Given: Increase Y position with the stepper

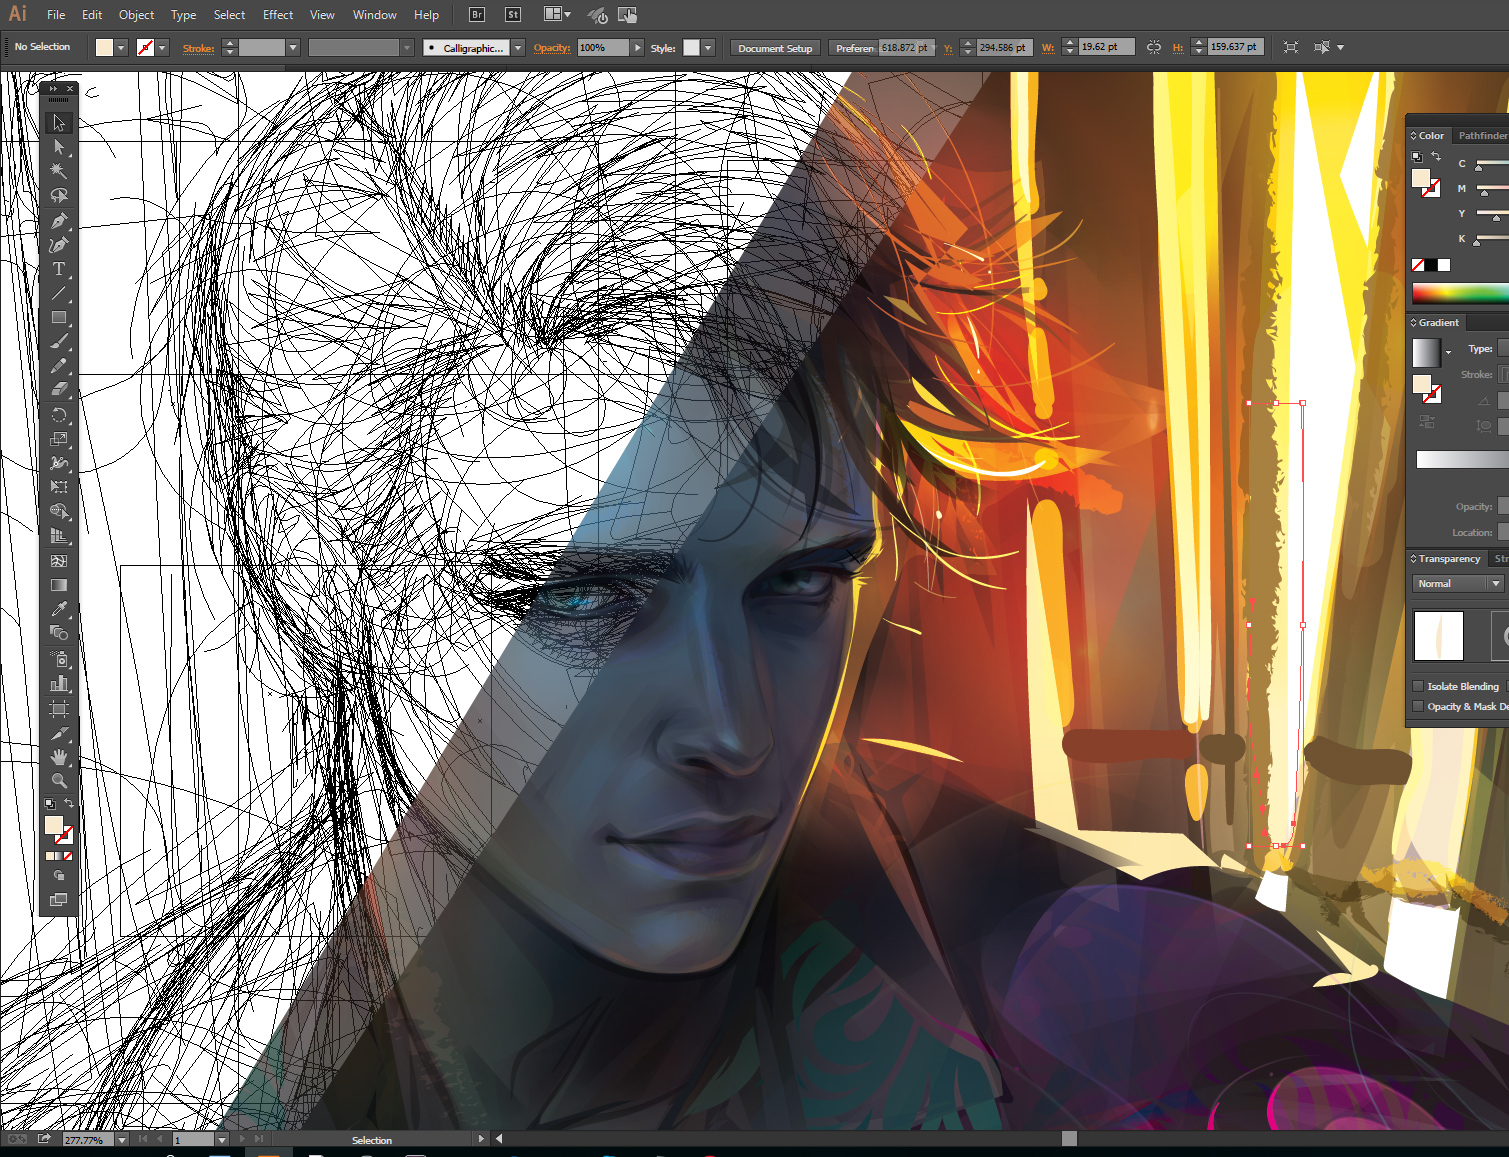Looking at the screenshot, I should coord(967,43).
